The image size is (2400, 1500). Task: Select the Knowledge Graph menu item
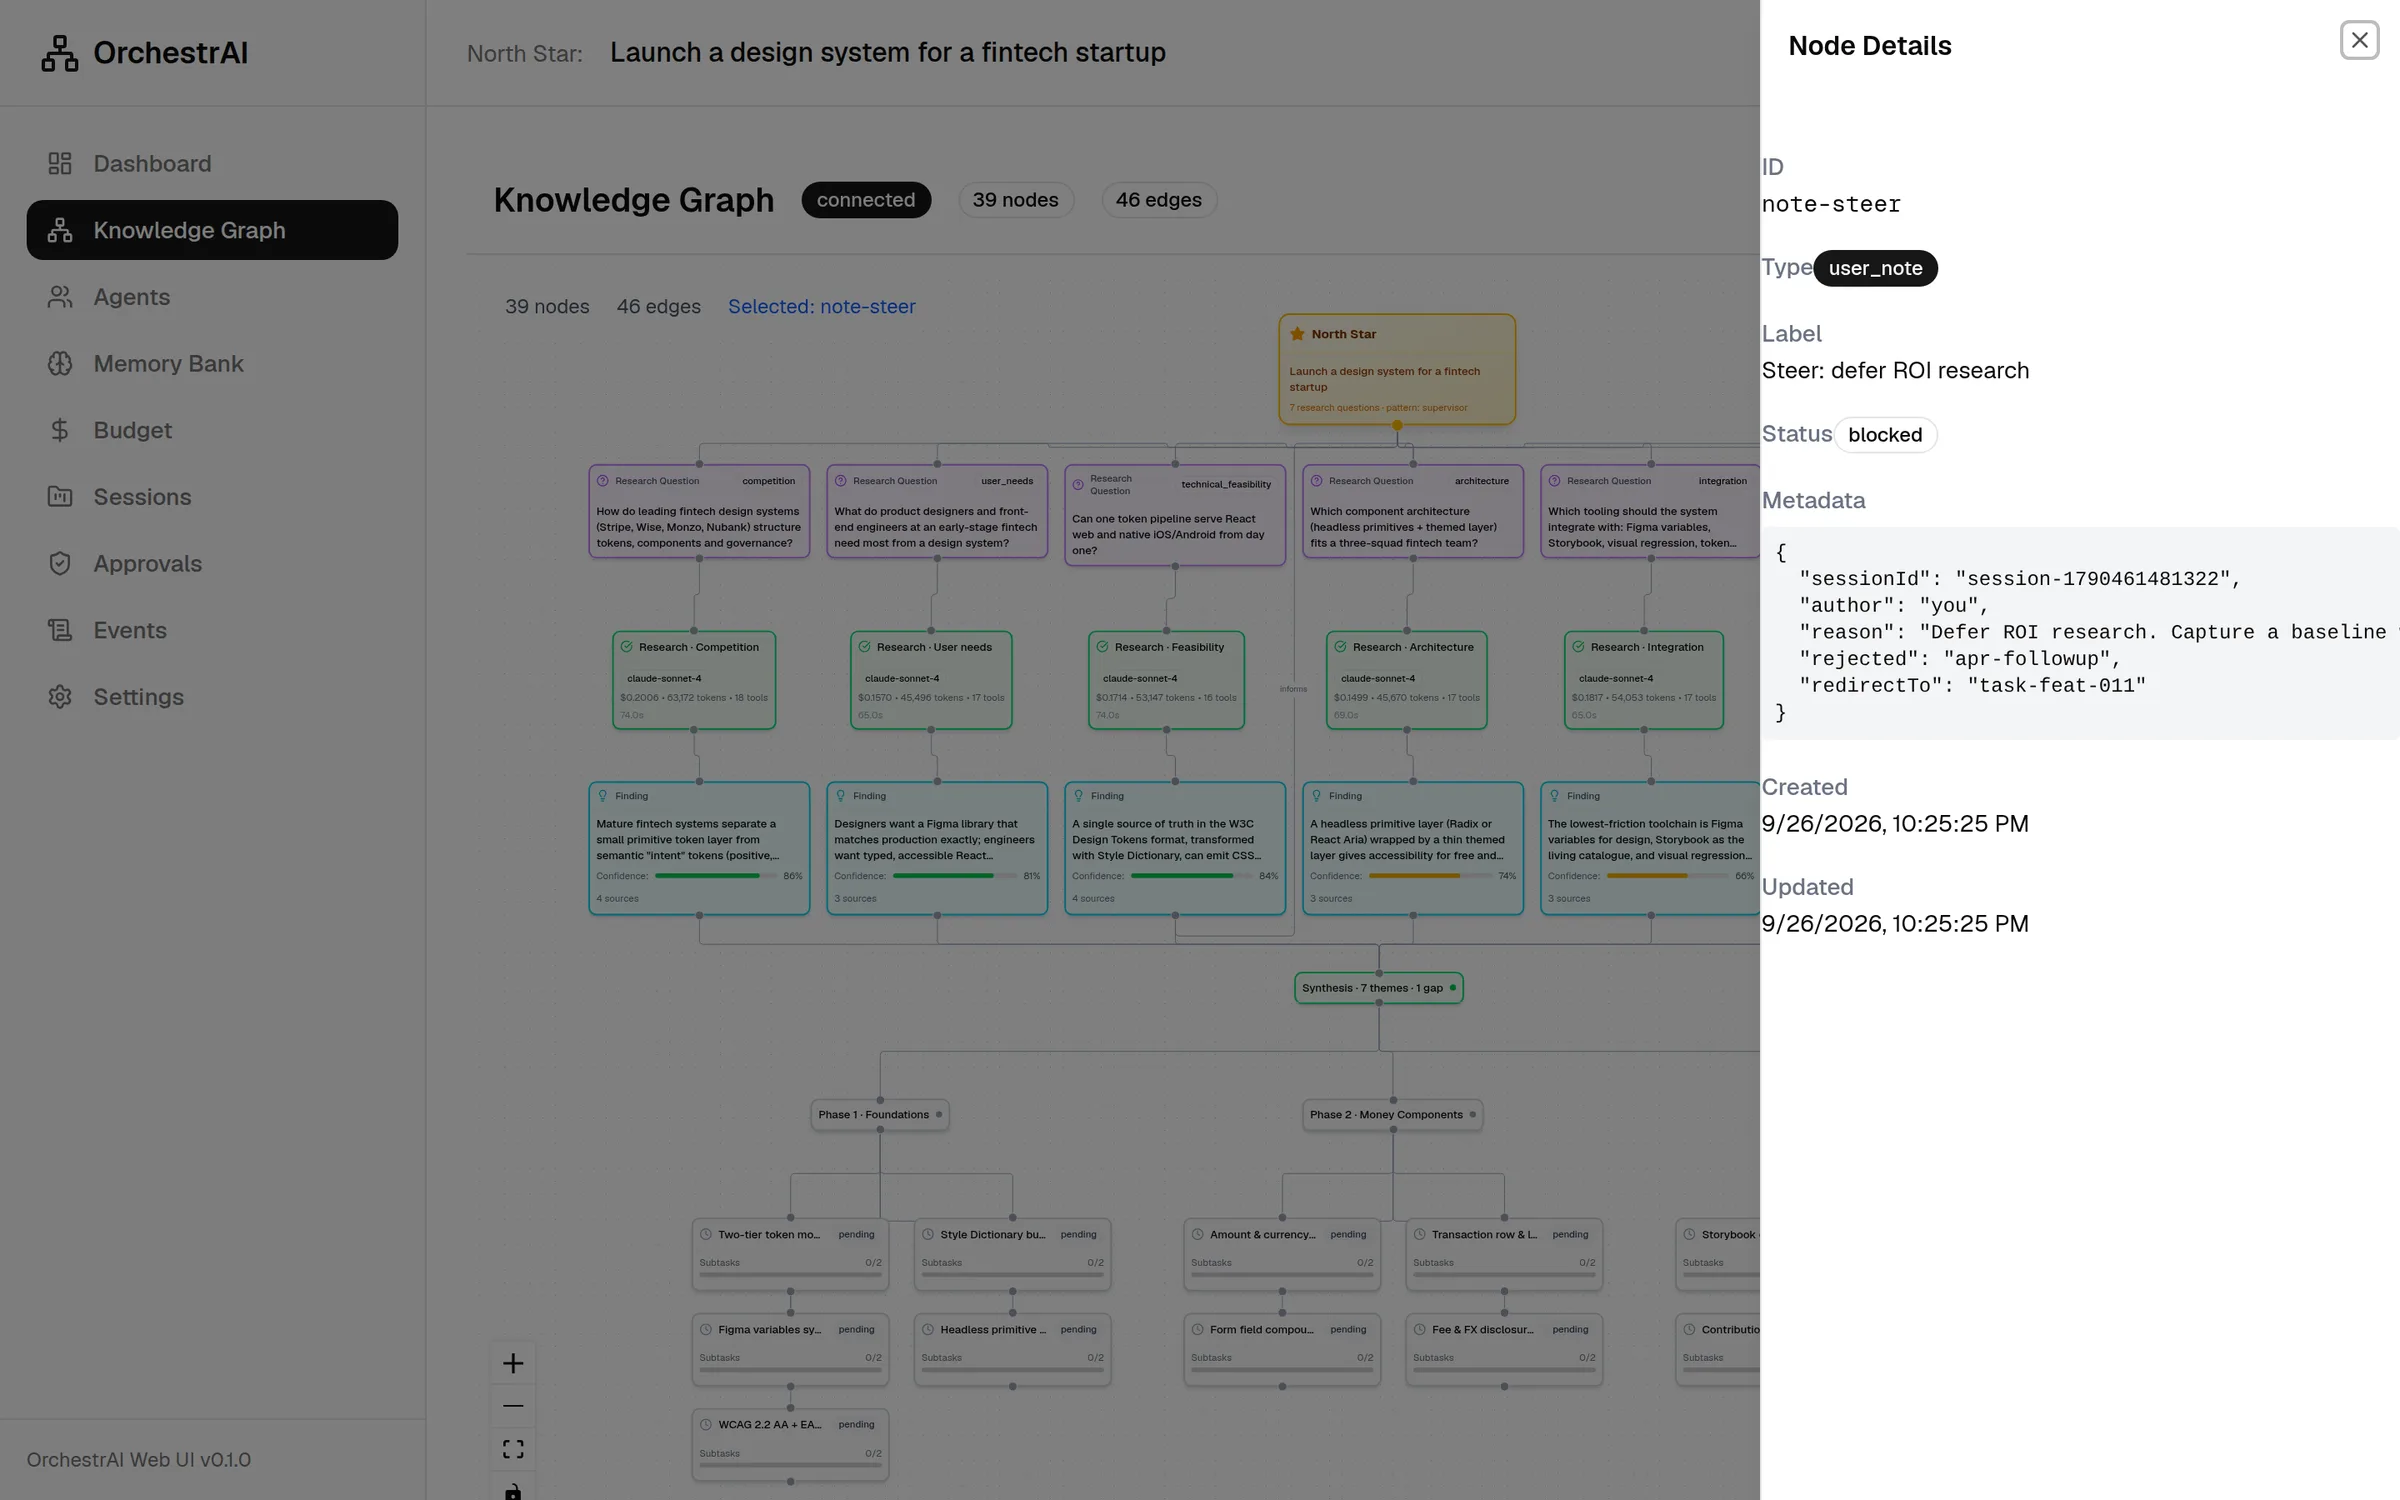(x=212, y=230)
